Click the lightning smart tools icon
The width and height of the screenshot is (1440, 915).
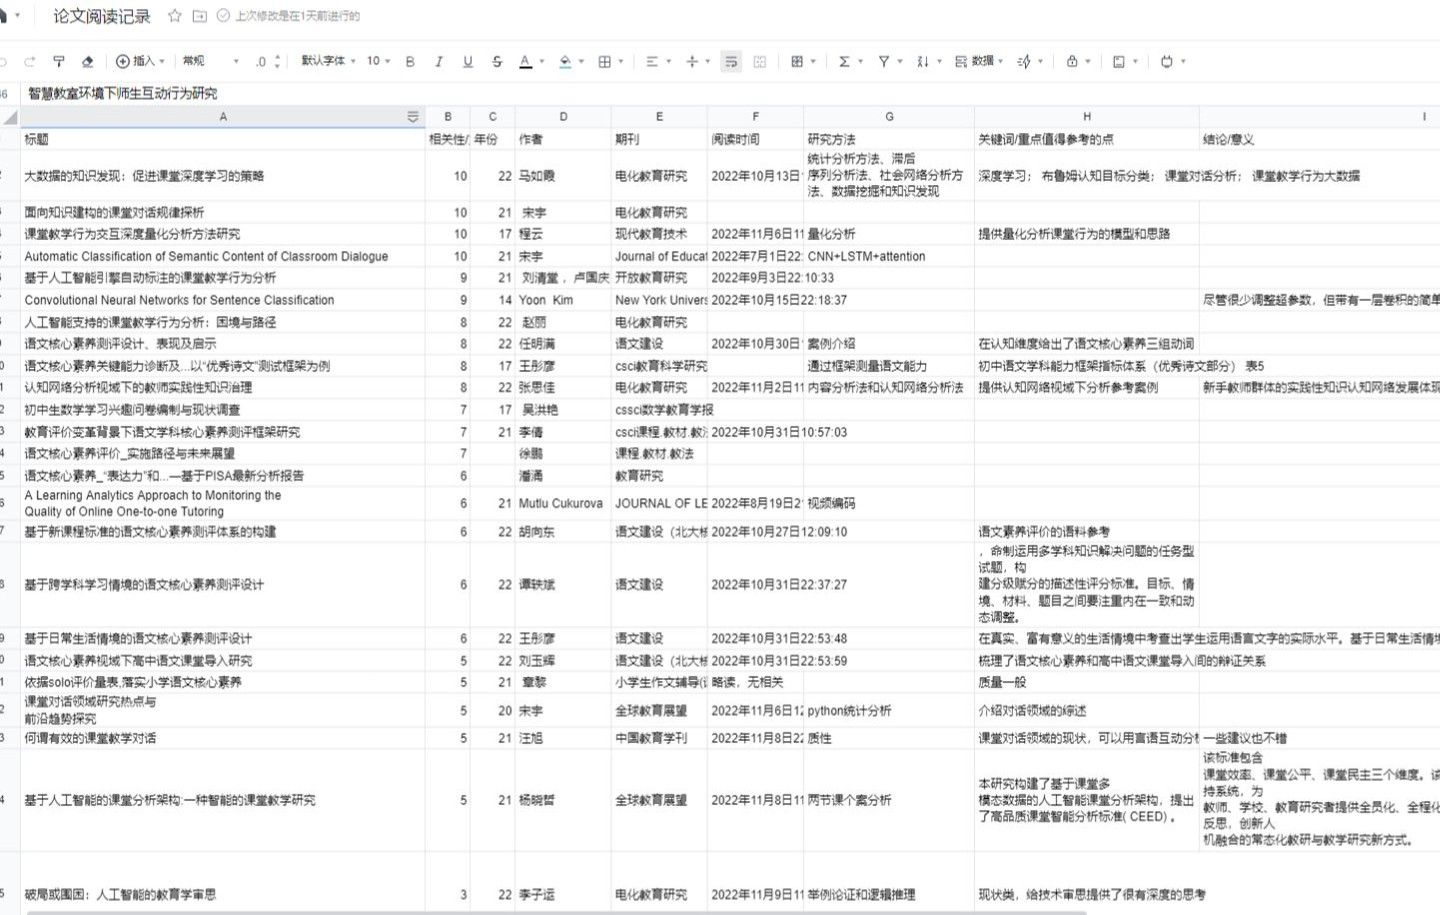[x=1024, y=61]
